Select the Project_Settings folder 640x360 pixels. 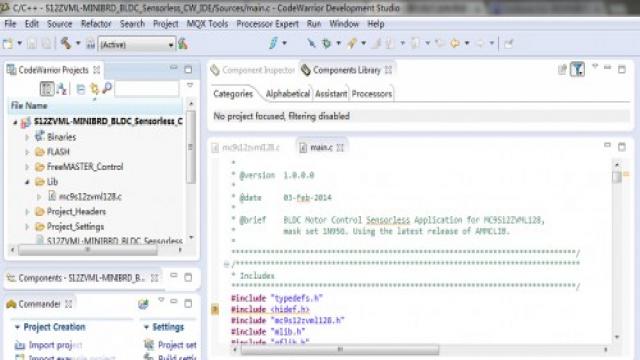click(x=75, y=227)
